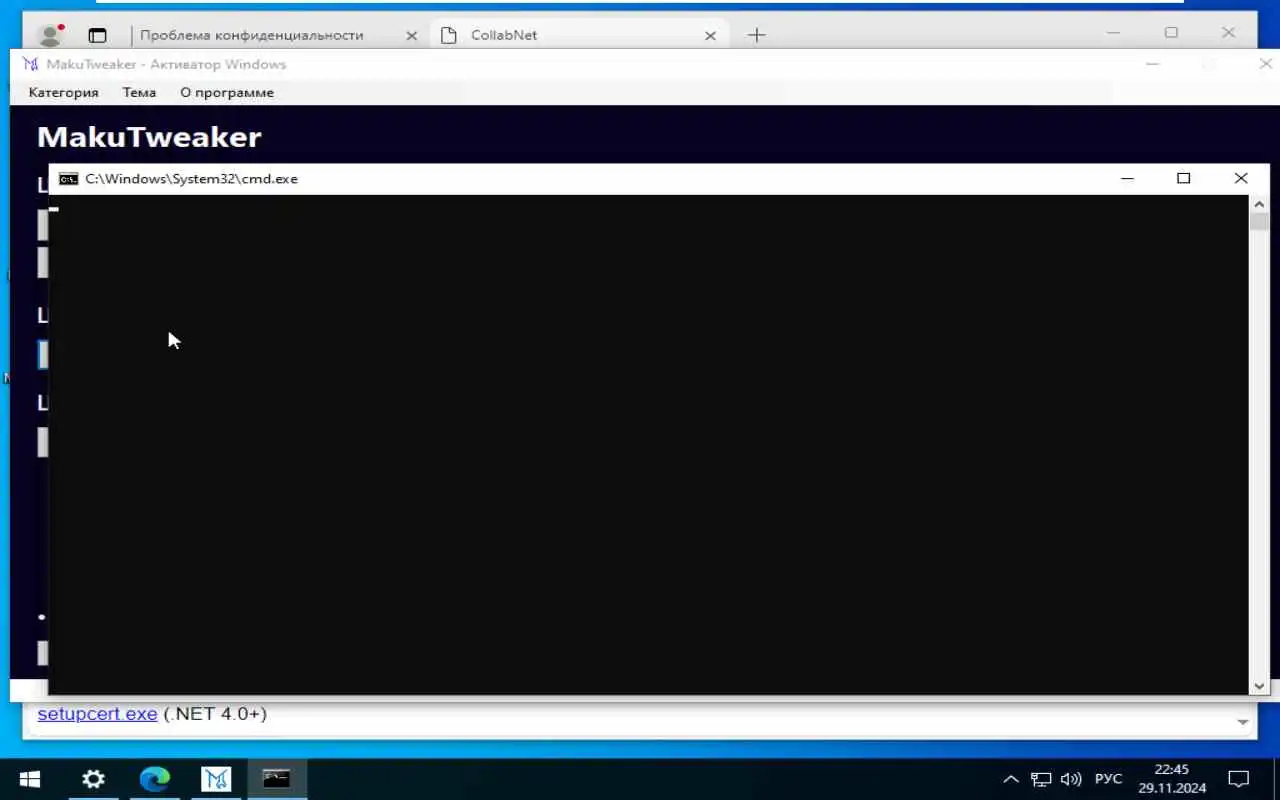Maximize the cmd.exe window
Image resolution: width=1280 pixels, height=800 pixels.
click(1183, 178)
